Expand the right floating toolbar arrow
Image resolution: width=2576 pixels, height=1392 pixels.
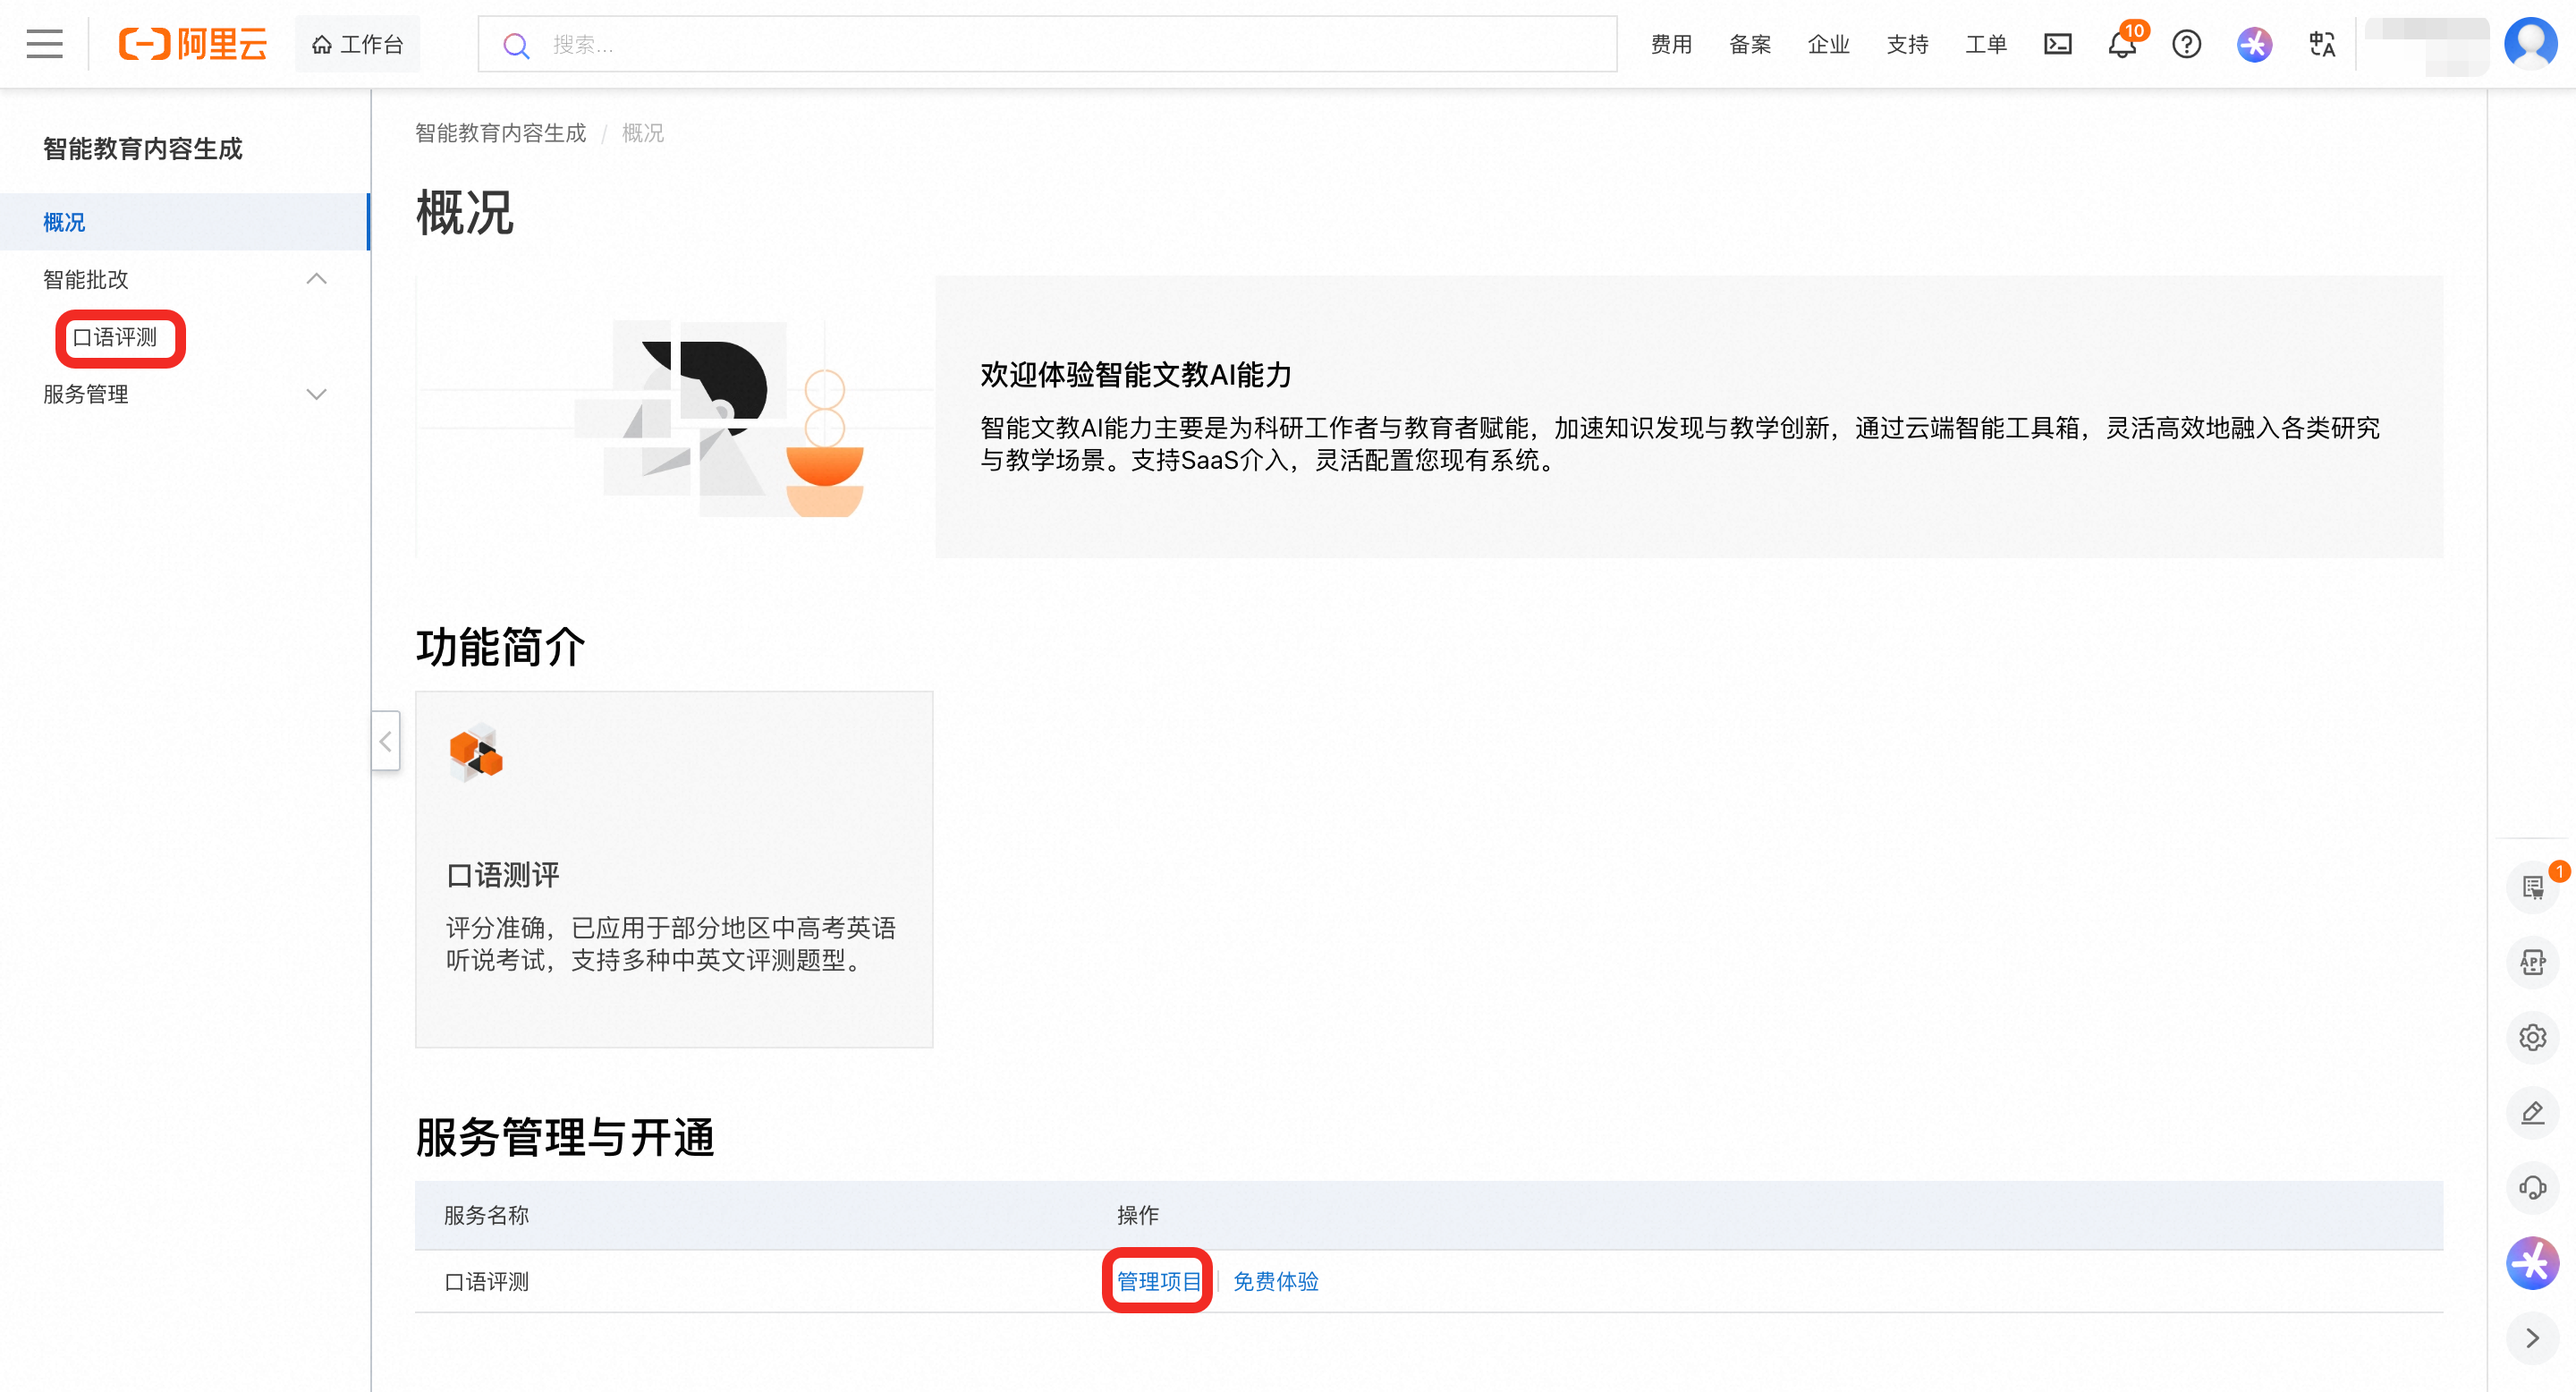(x=2532, y=1338)
